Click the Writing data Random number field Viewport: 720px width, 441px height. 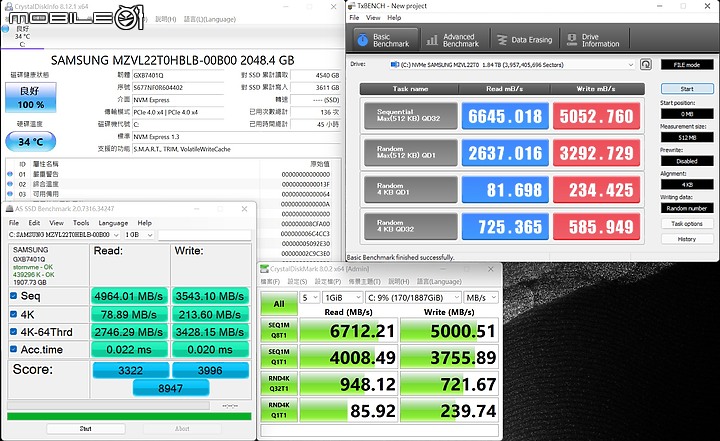(x=687, y=208)
